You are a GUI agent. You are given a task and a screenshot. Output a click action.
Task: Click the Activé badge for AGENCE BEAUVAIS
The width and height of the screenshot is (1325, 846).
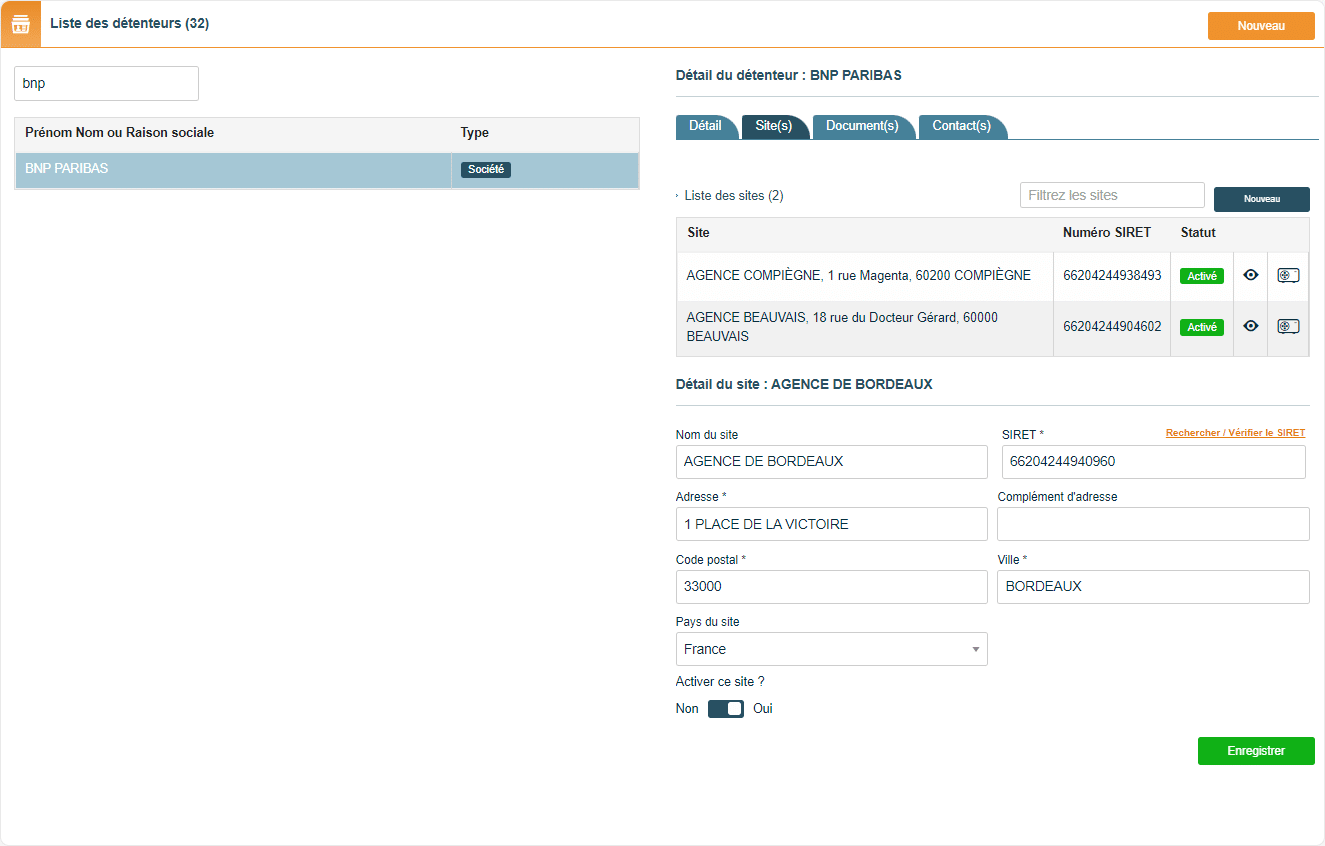click(1202, 327)
